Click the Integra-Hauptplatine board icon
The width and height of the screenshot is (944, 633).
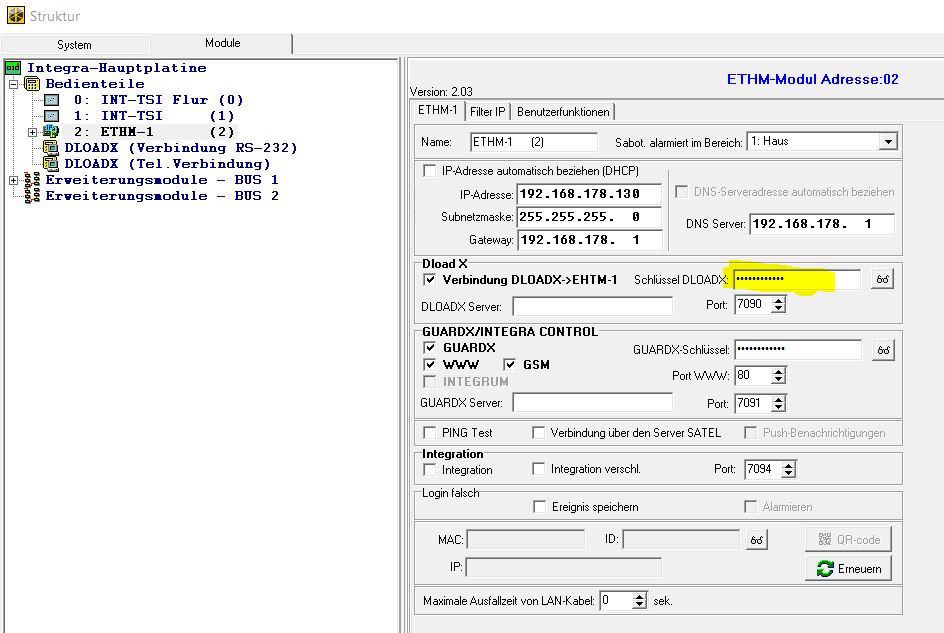13,68
